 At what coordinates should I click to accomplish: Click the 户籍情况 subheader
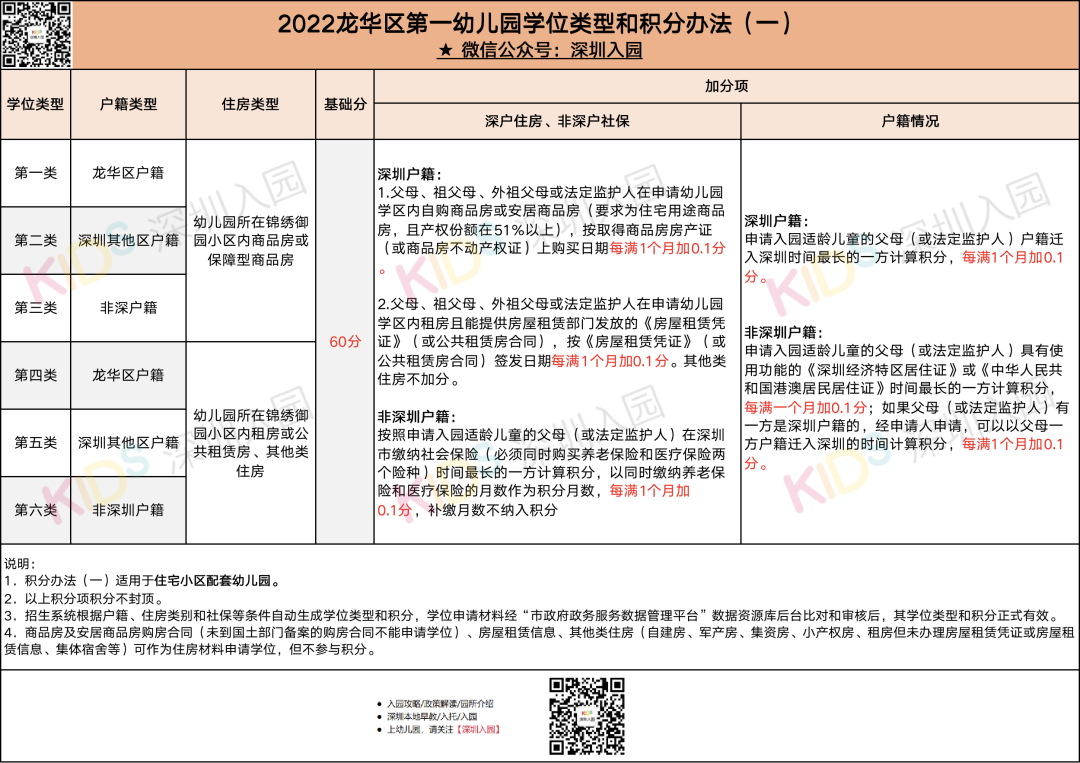910,121
